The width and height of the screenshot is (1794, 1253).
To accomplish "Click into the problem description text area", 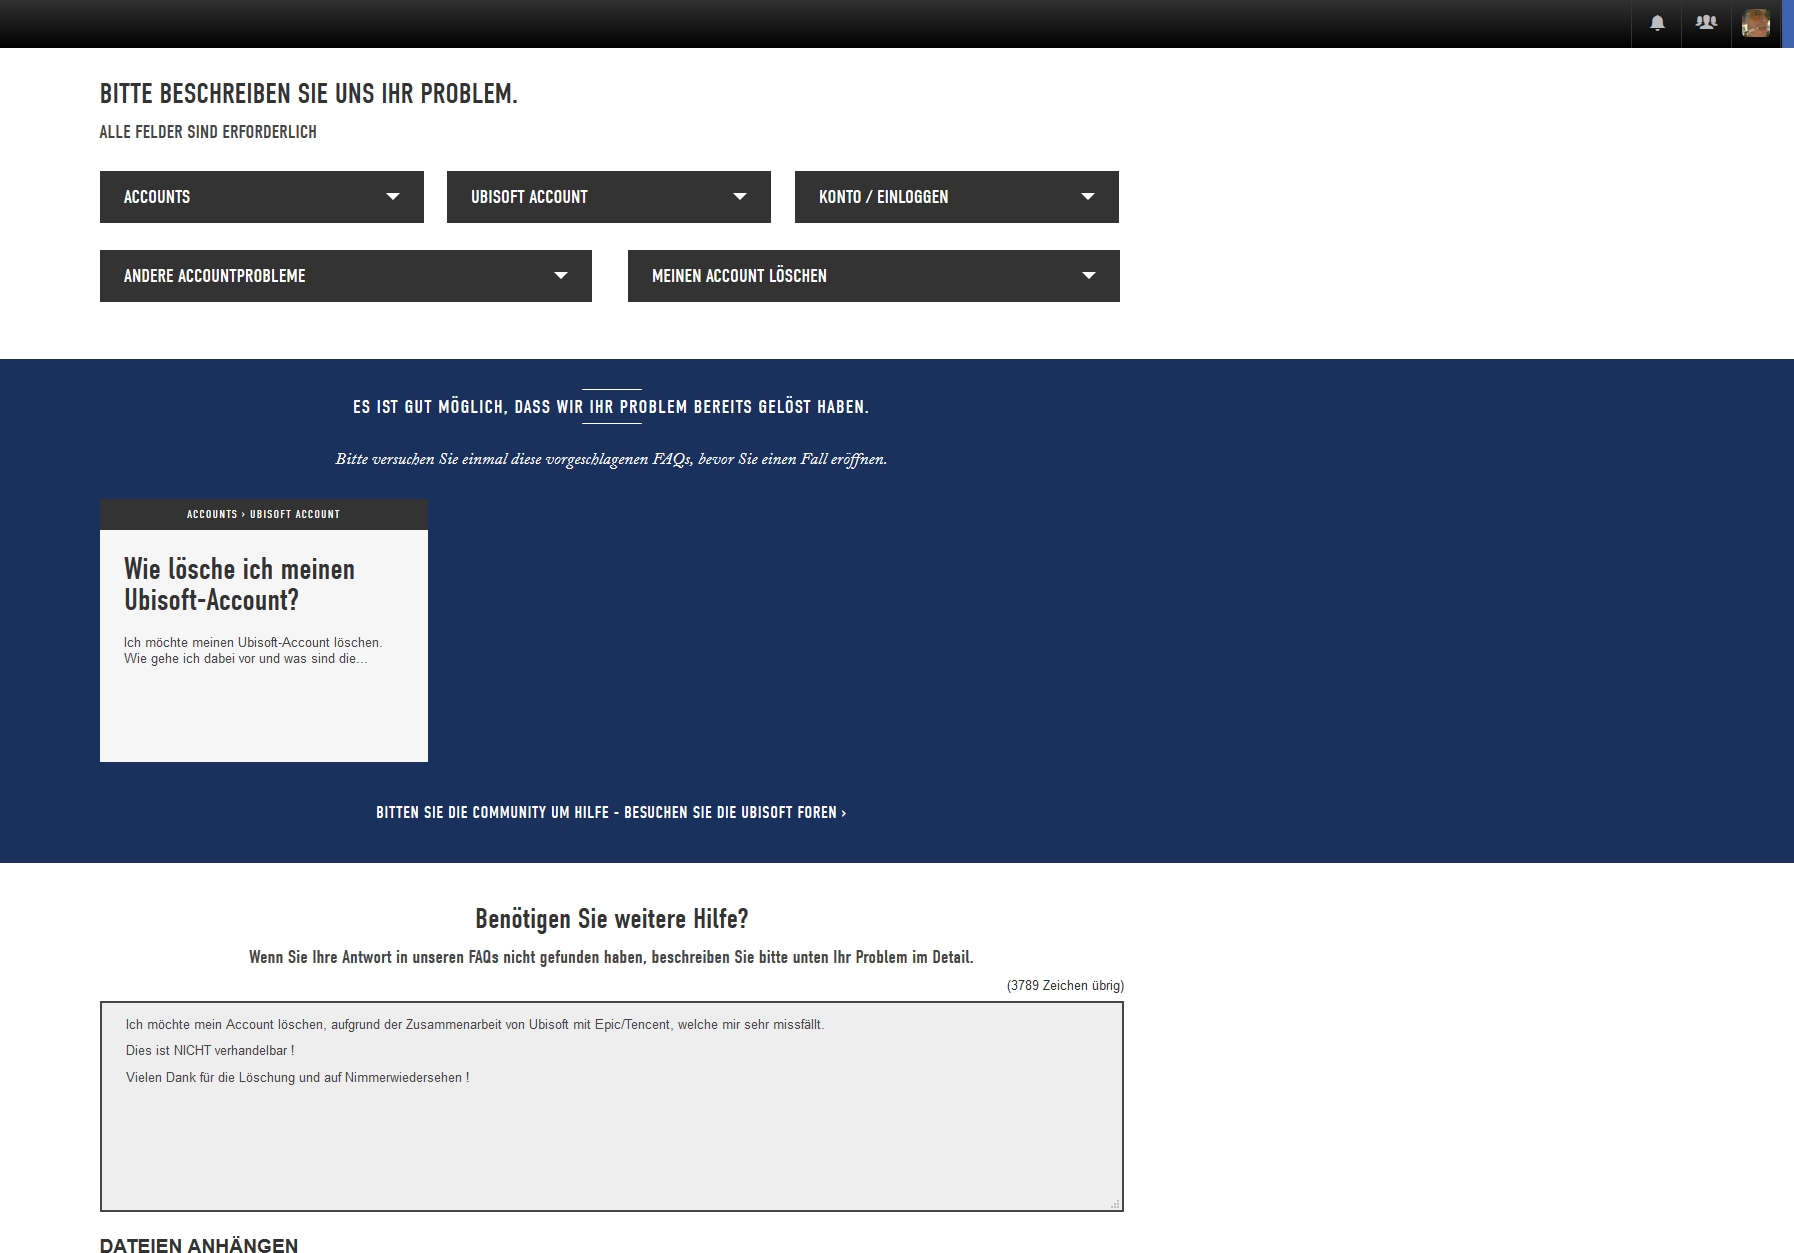I will tap(612, 1106).
